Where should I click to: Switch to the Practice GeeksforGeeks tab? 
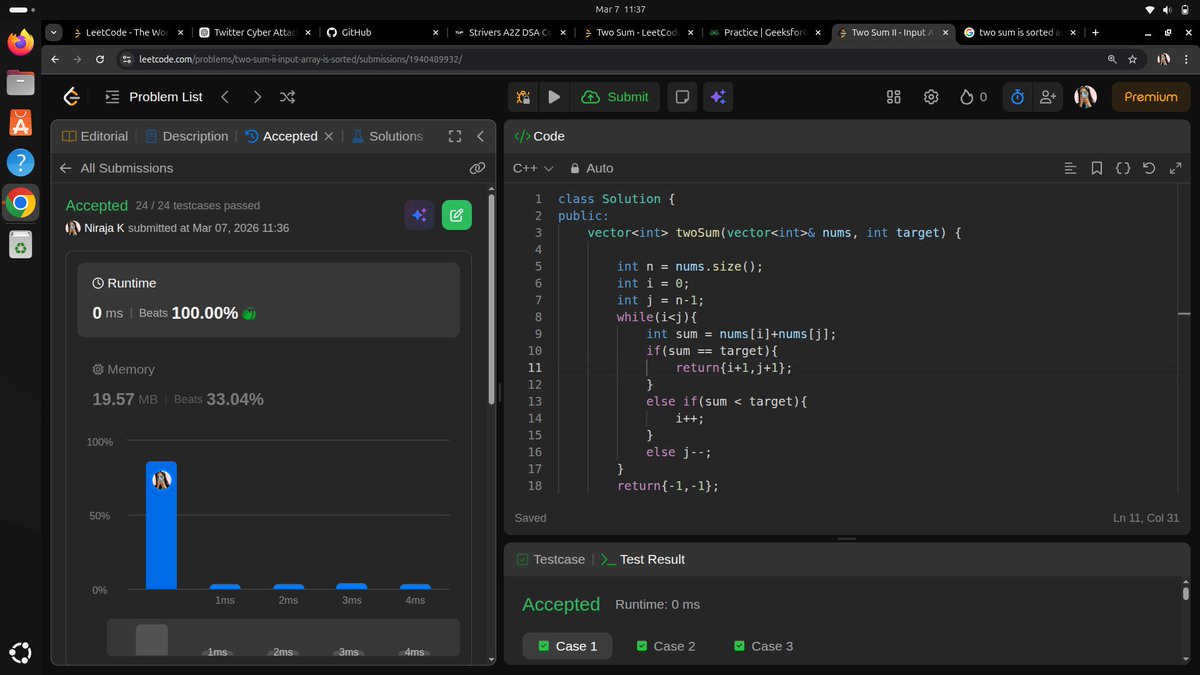[x=765, y=32]
